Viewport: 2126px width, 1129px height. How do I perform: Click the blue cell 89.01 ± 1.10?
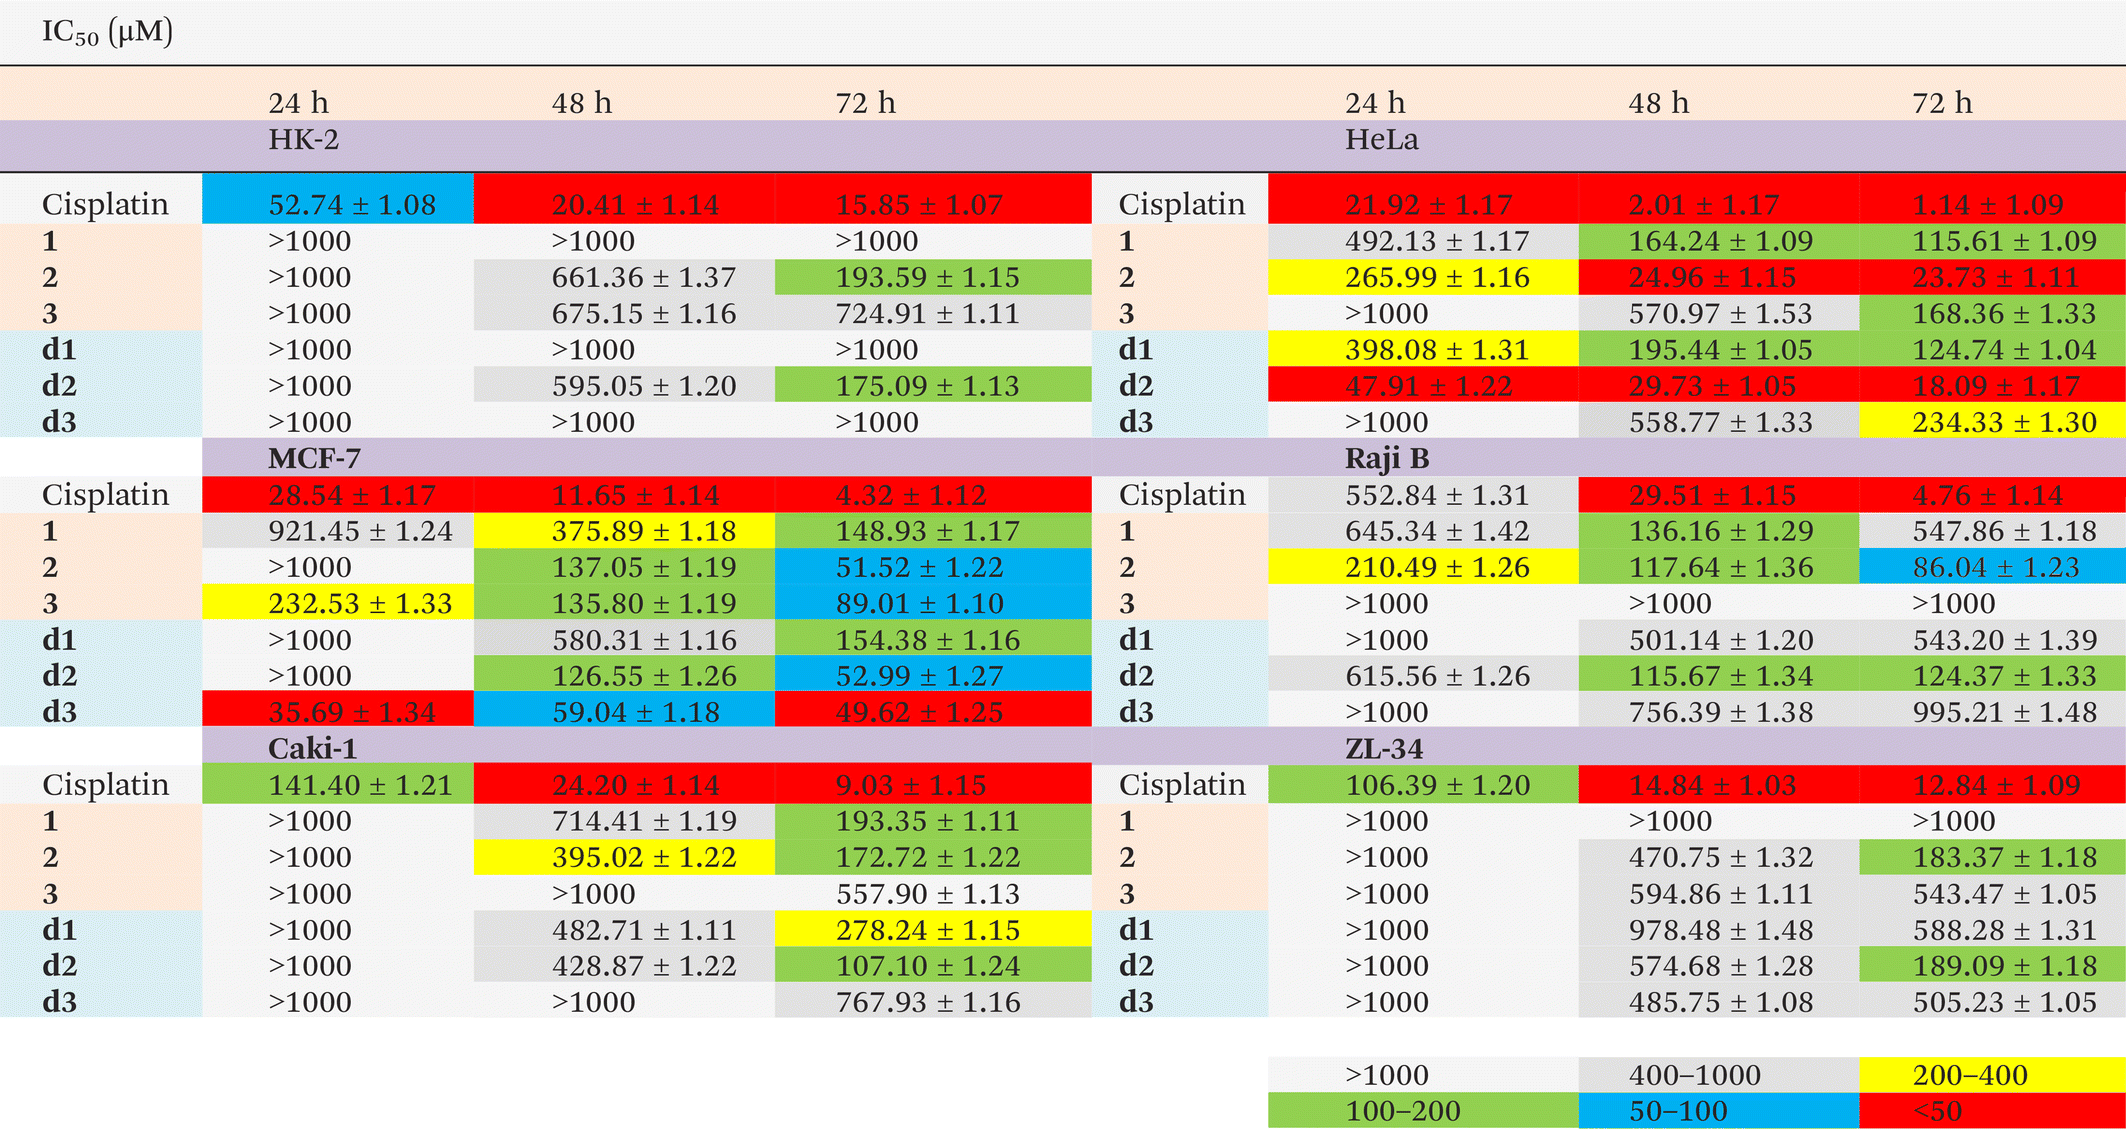[x=933, y=603]
